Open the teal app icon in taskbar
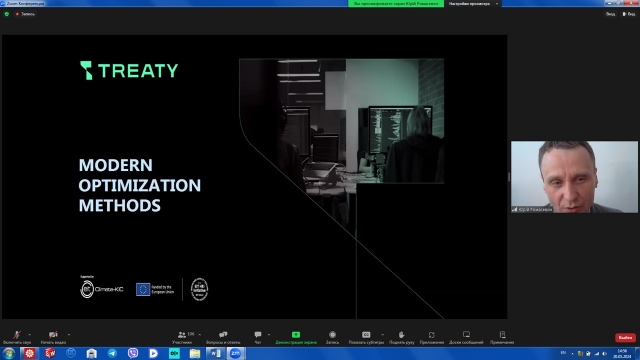Screen dimensions: 640x360 [174, 353]
